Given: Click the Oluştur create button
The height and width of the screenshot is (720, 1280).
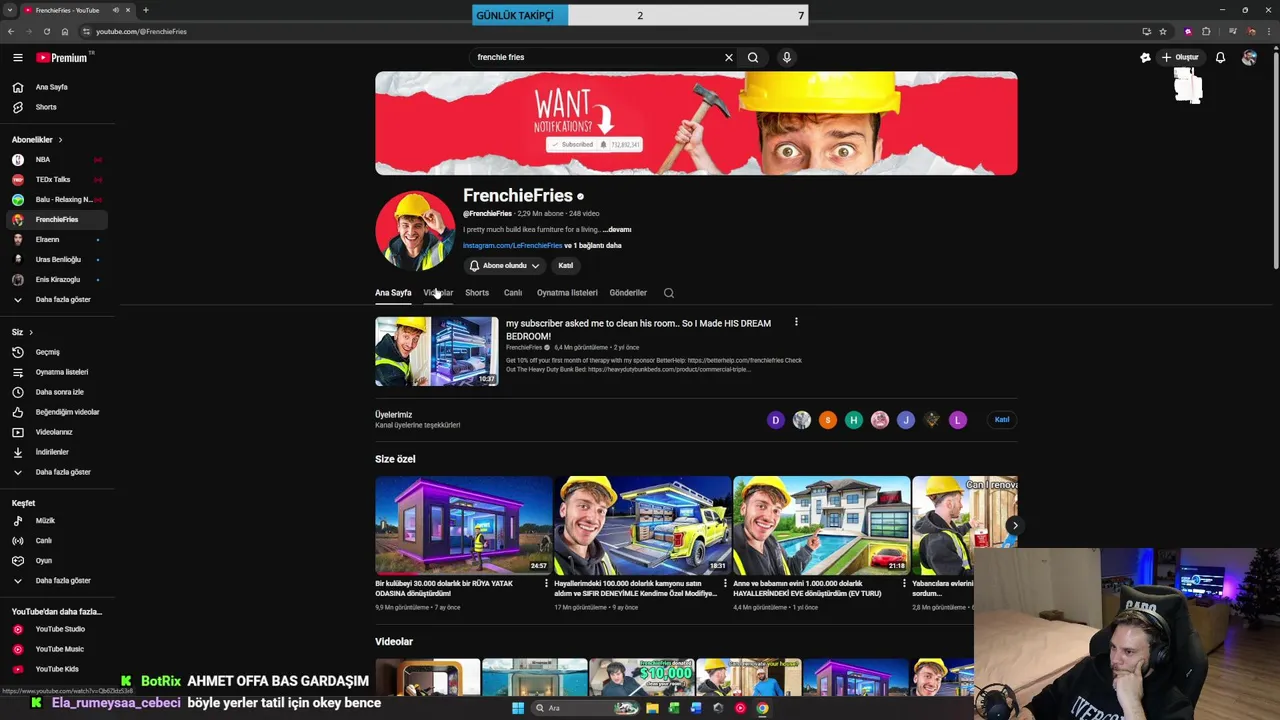Looking at the screenshot, I should (1180, 57).
